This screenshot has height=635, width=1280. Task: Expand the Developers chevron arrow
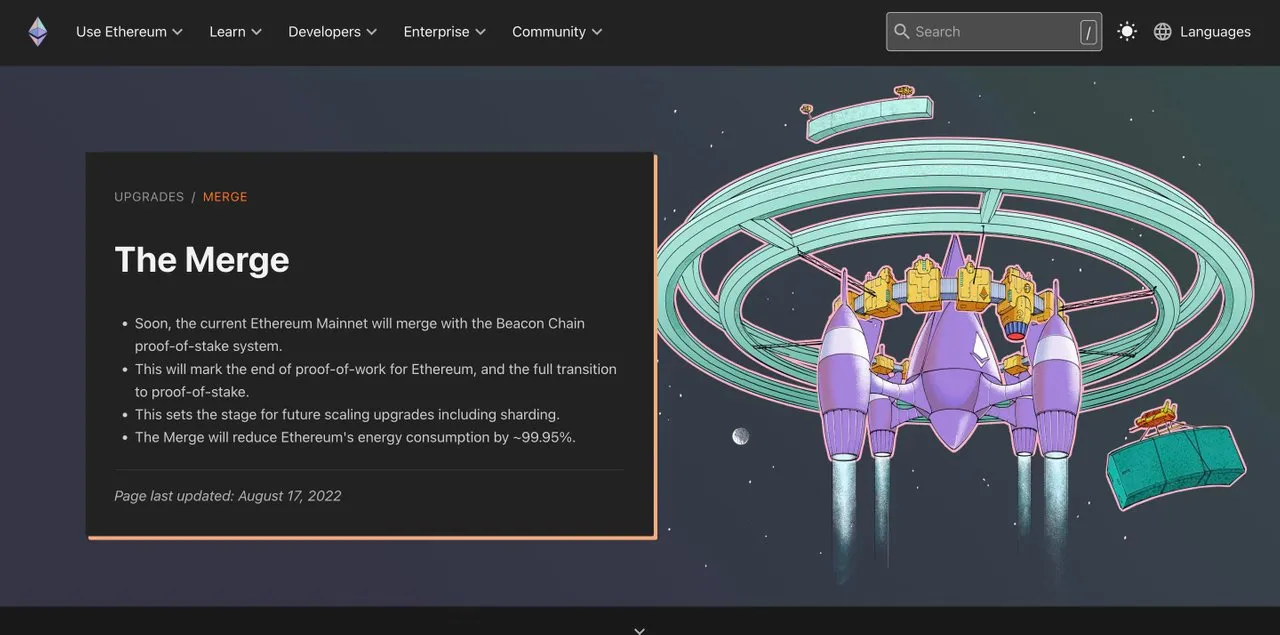(371, 32)
